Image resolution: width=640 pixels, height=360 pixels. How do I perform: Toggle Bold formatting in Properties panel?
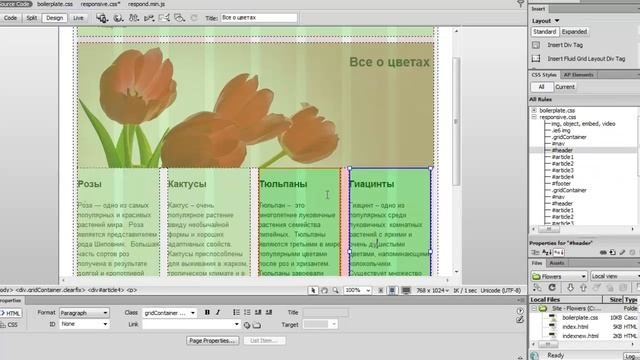click(x=207, y=312)
